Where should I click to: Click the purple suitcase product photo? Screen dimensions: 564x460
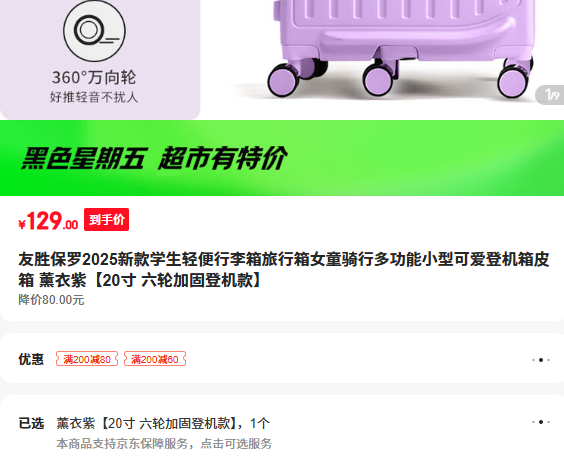click(x=397, y=49)
